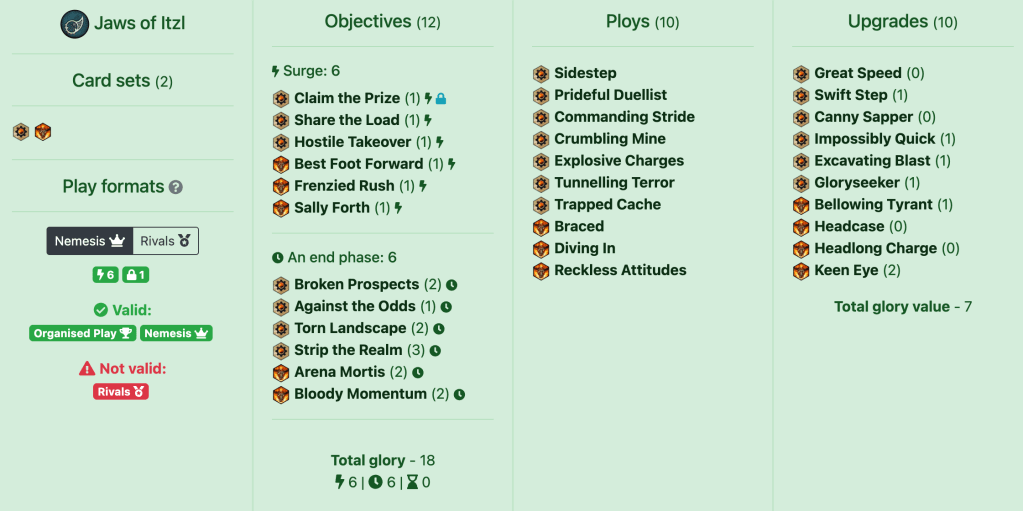Switch play format to Nemesis

coord(90,241)
